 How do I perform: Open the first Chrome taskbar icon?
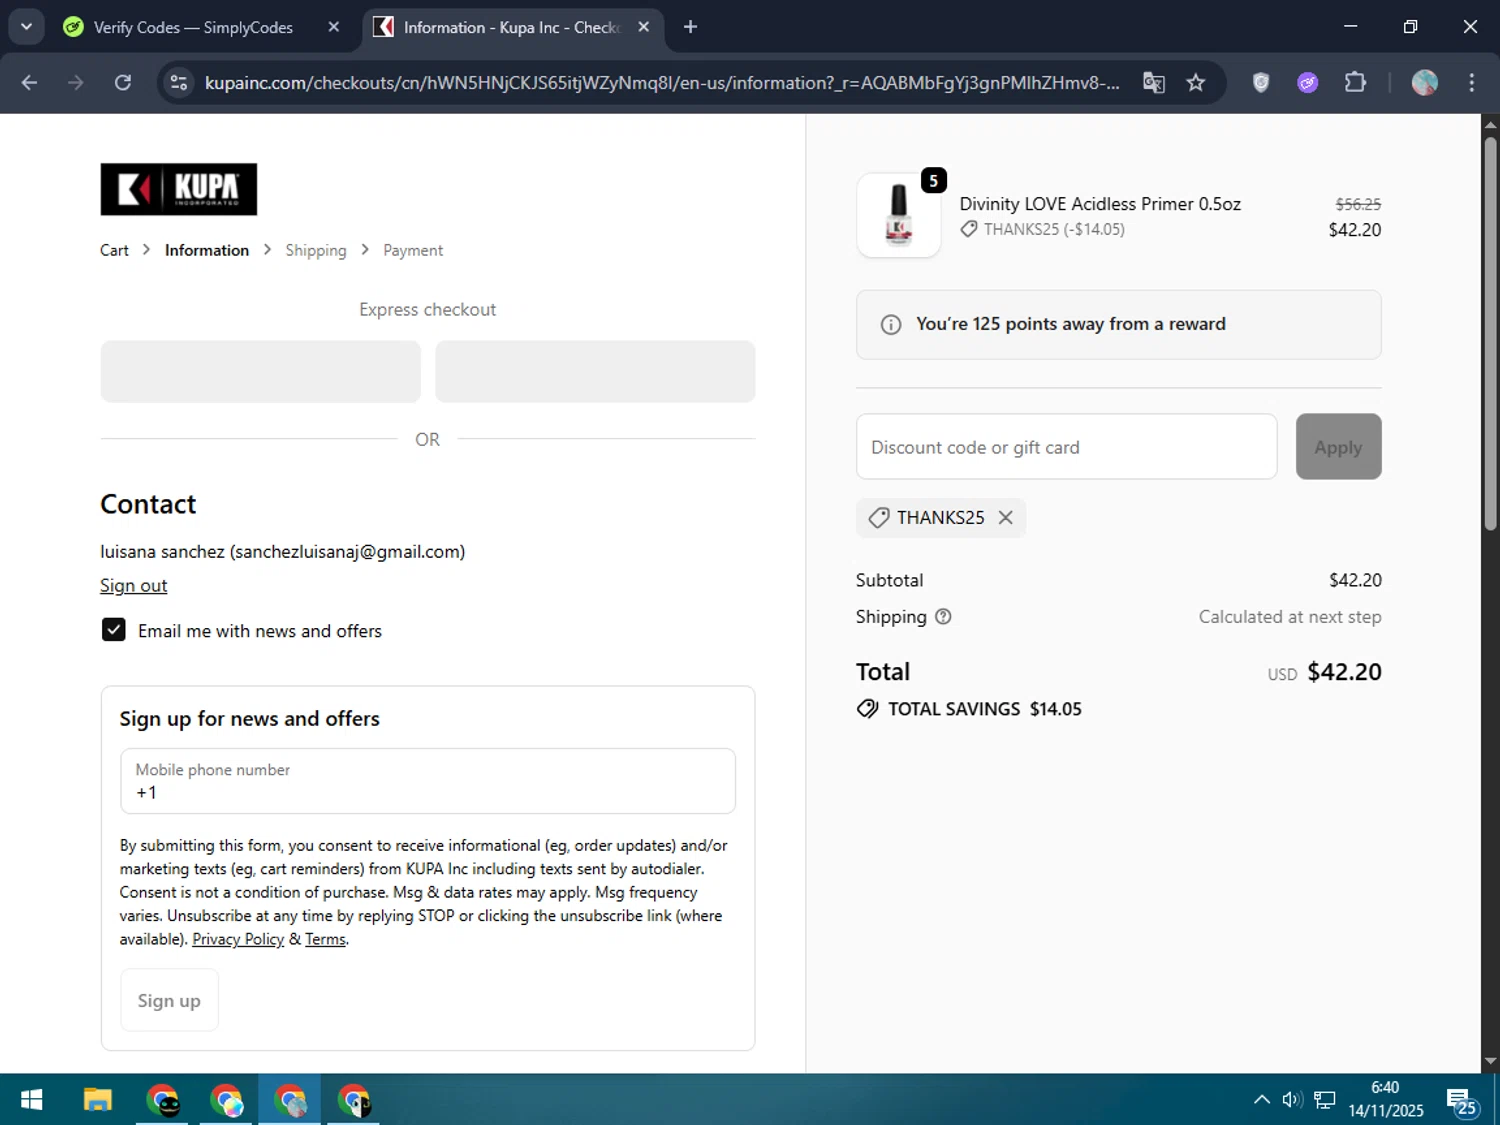(162, 1100)
